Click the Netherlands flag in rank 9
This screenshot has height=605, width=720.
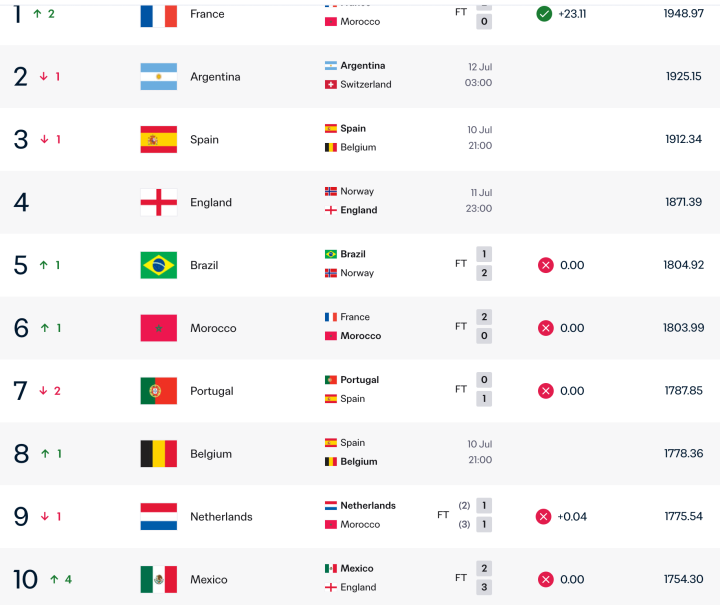pyautogui.click(x=158, y=517)
